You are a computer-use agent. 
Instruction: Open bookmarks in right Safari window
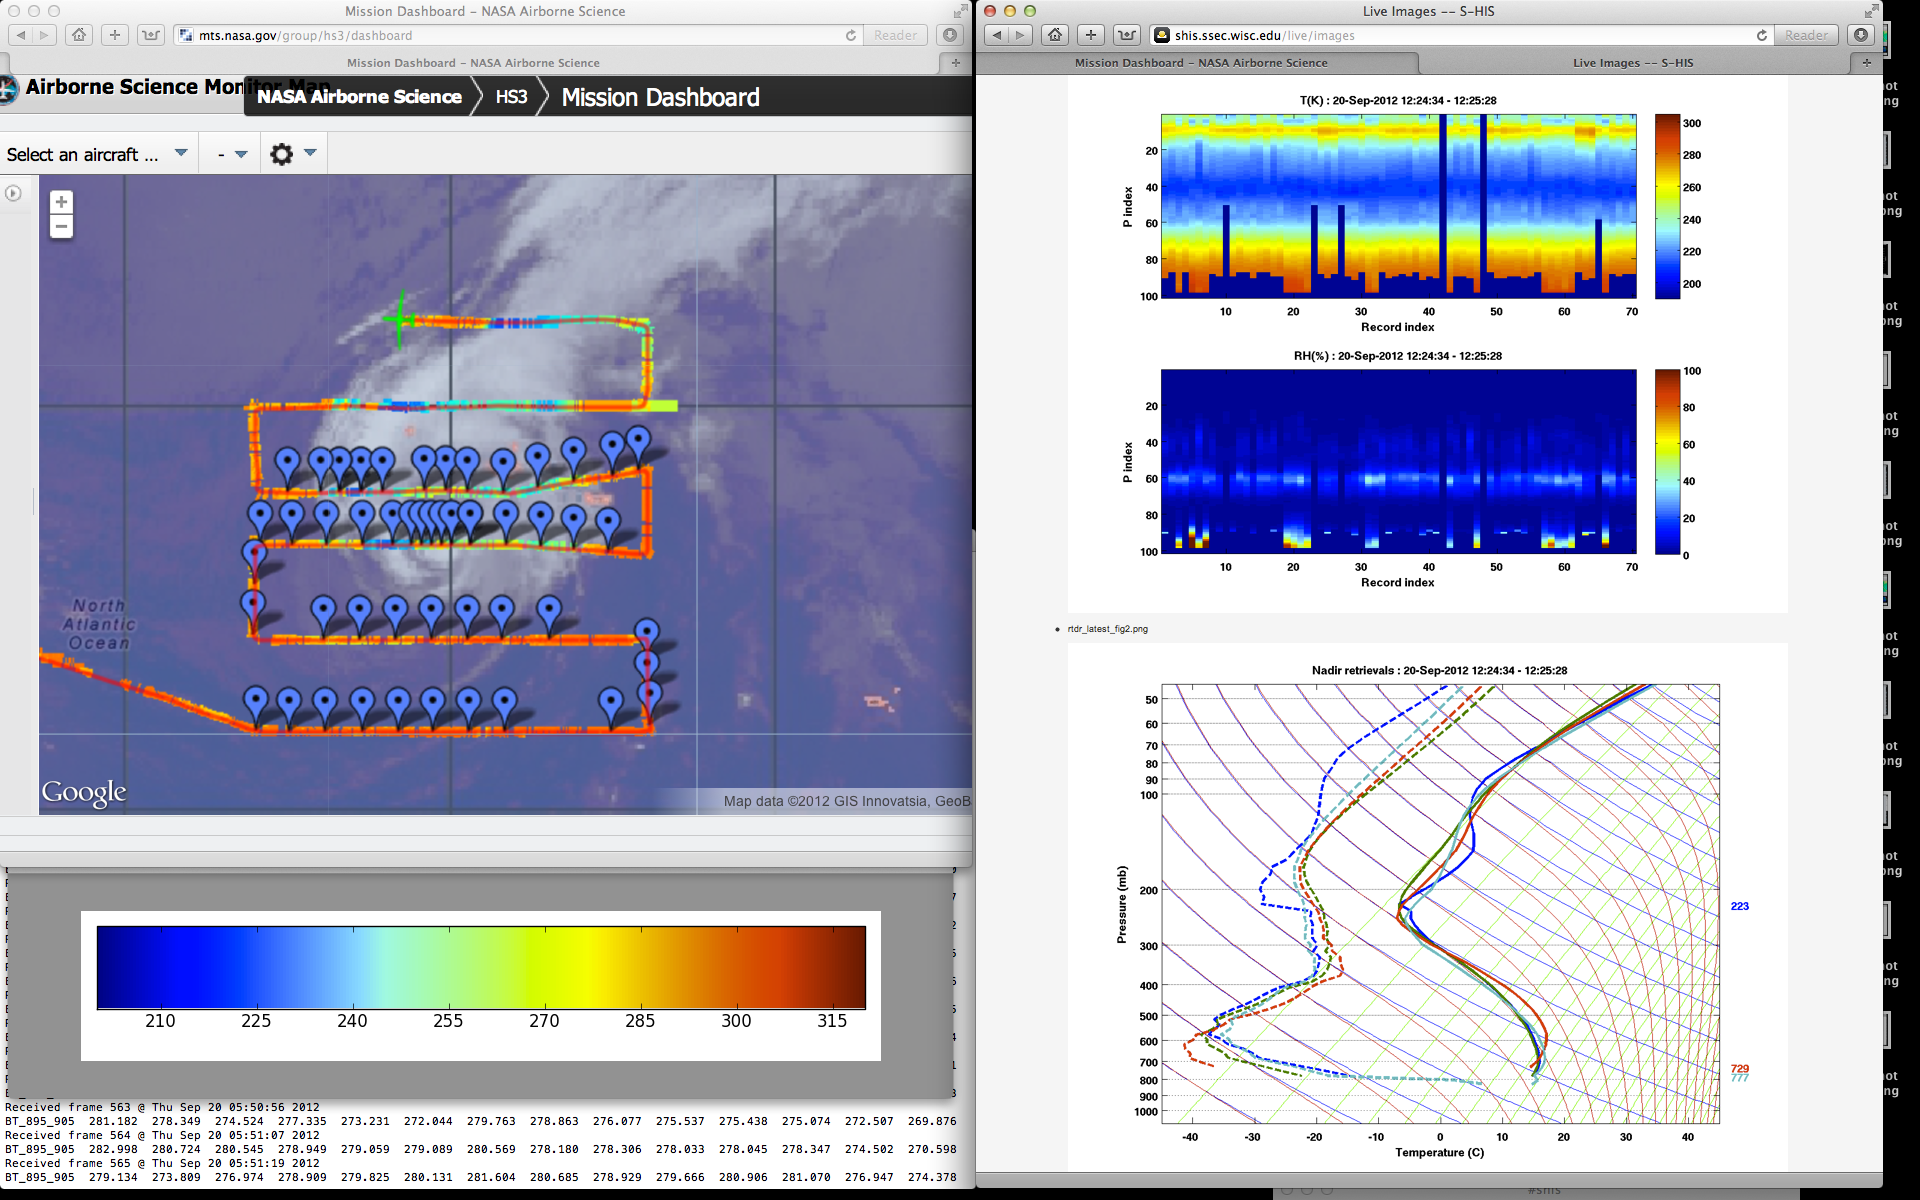coord(1127,35)
